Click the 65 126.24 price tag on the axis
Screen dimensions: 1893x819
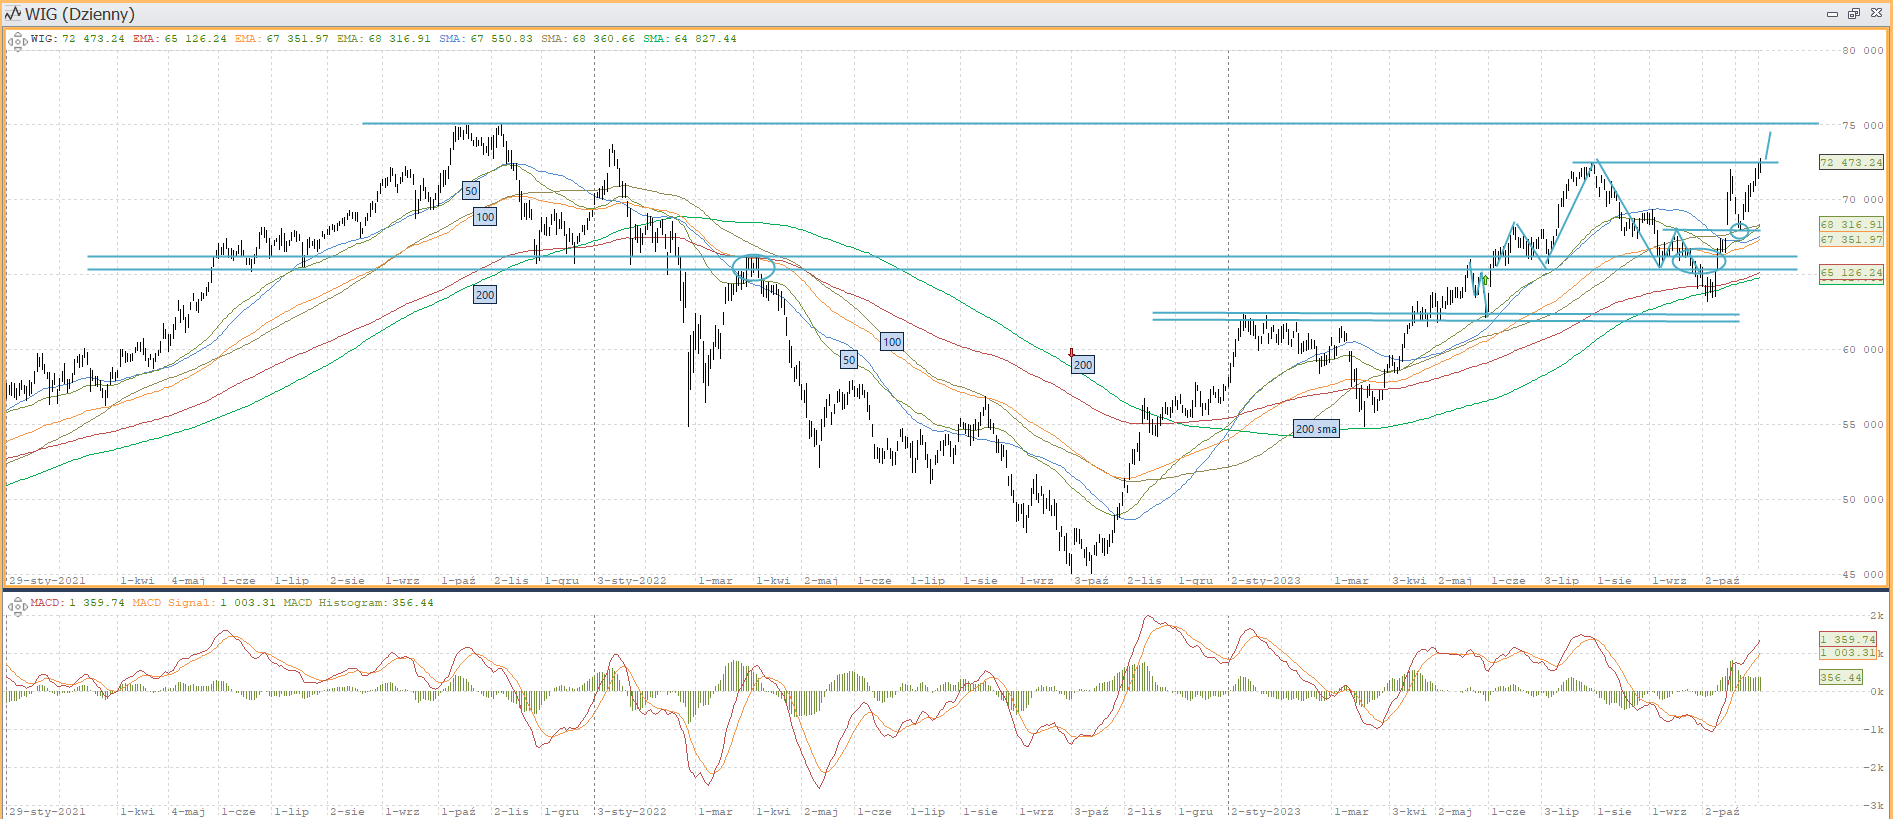pos(1850,272)
